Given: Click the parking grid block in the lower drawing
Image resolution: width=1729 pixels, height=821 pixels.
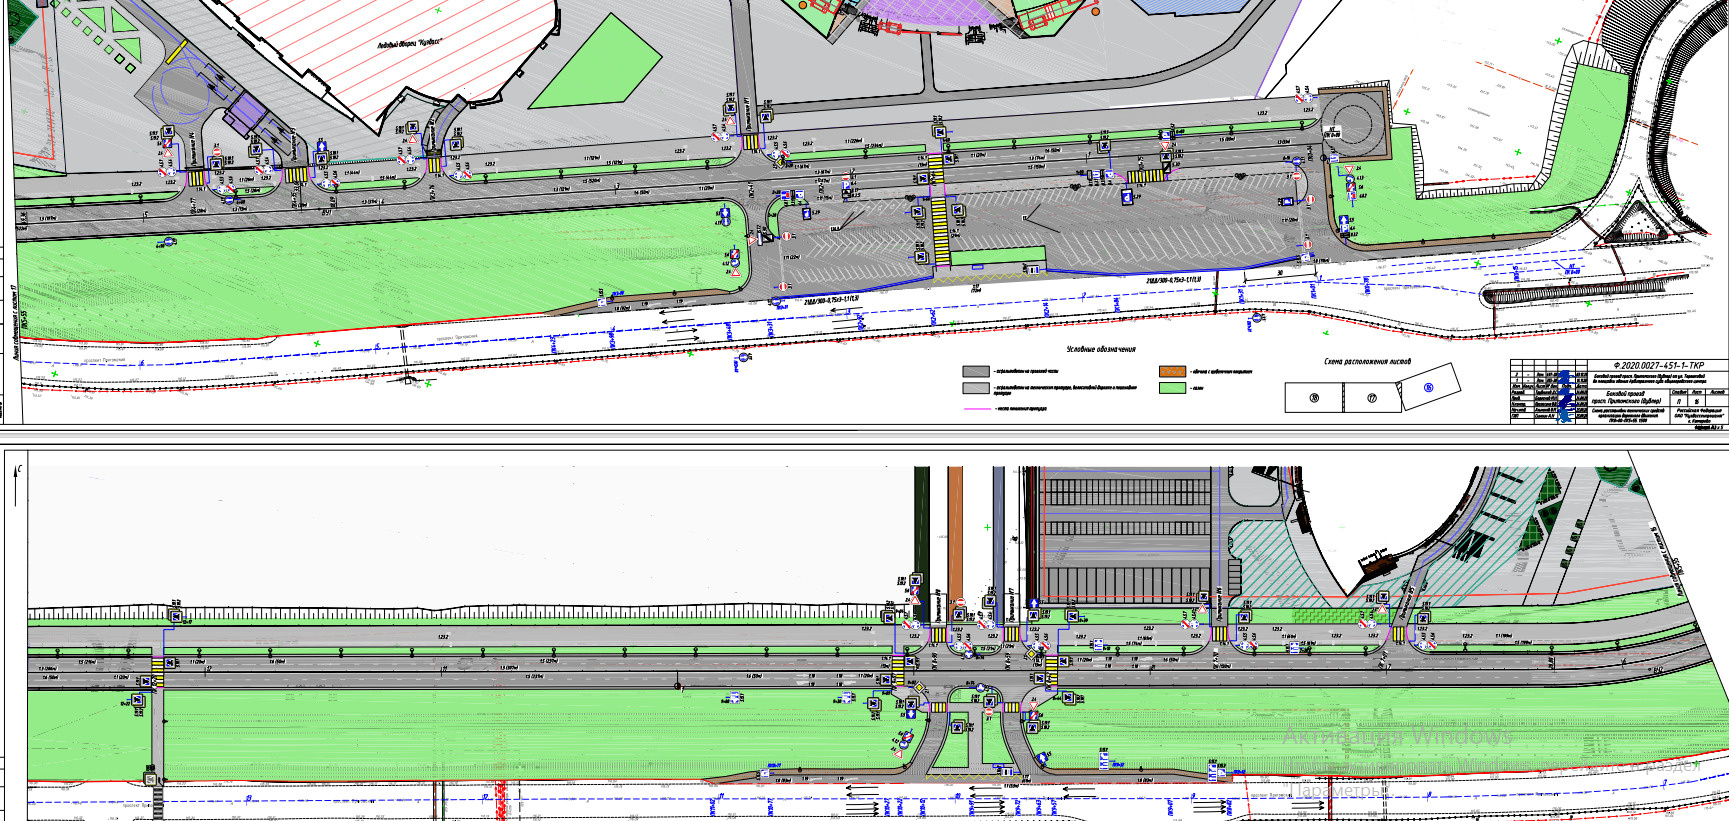Looking at the screenshot, I should coord(1126,535).
